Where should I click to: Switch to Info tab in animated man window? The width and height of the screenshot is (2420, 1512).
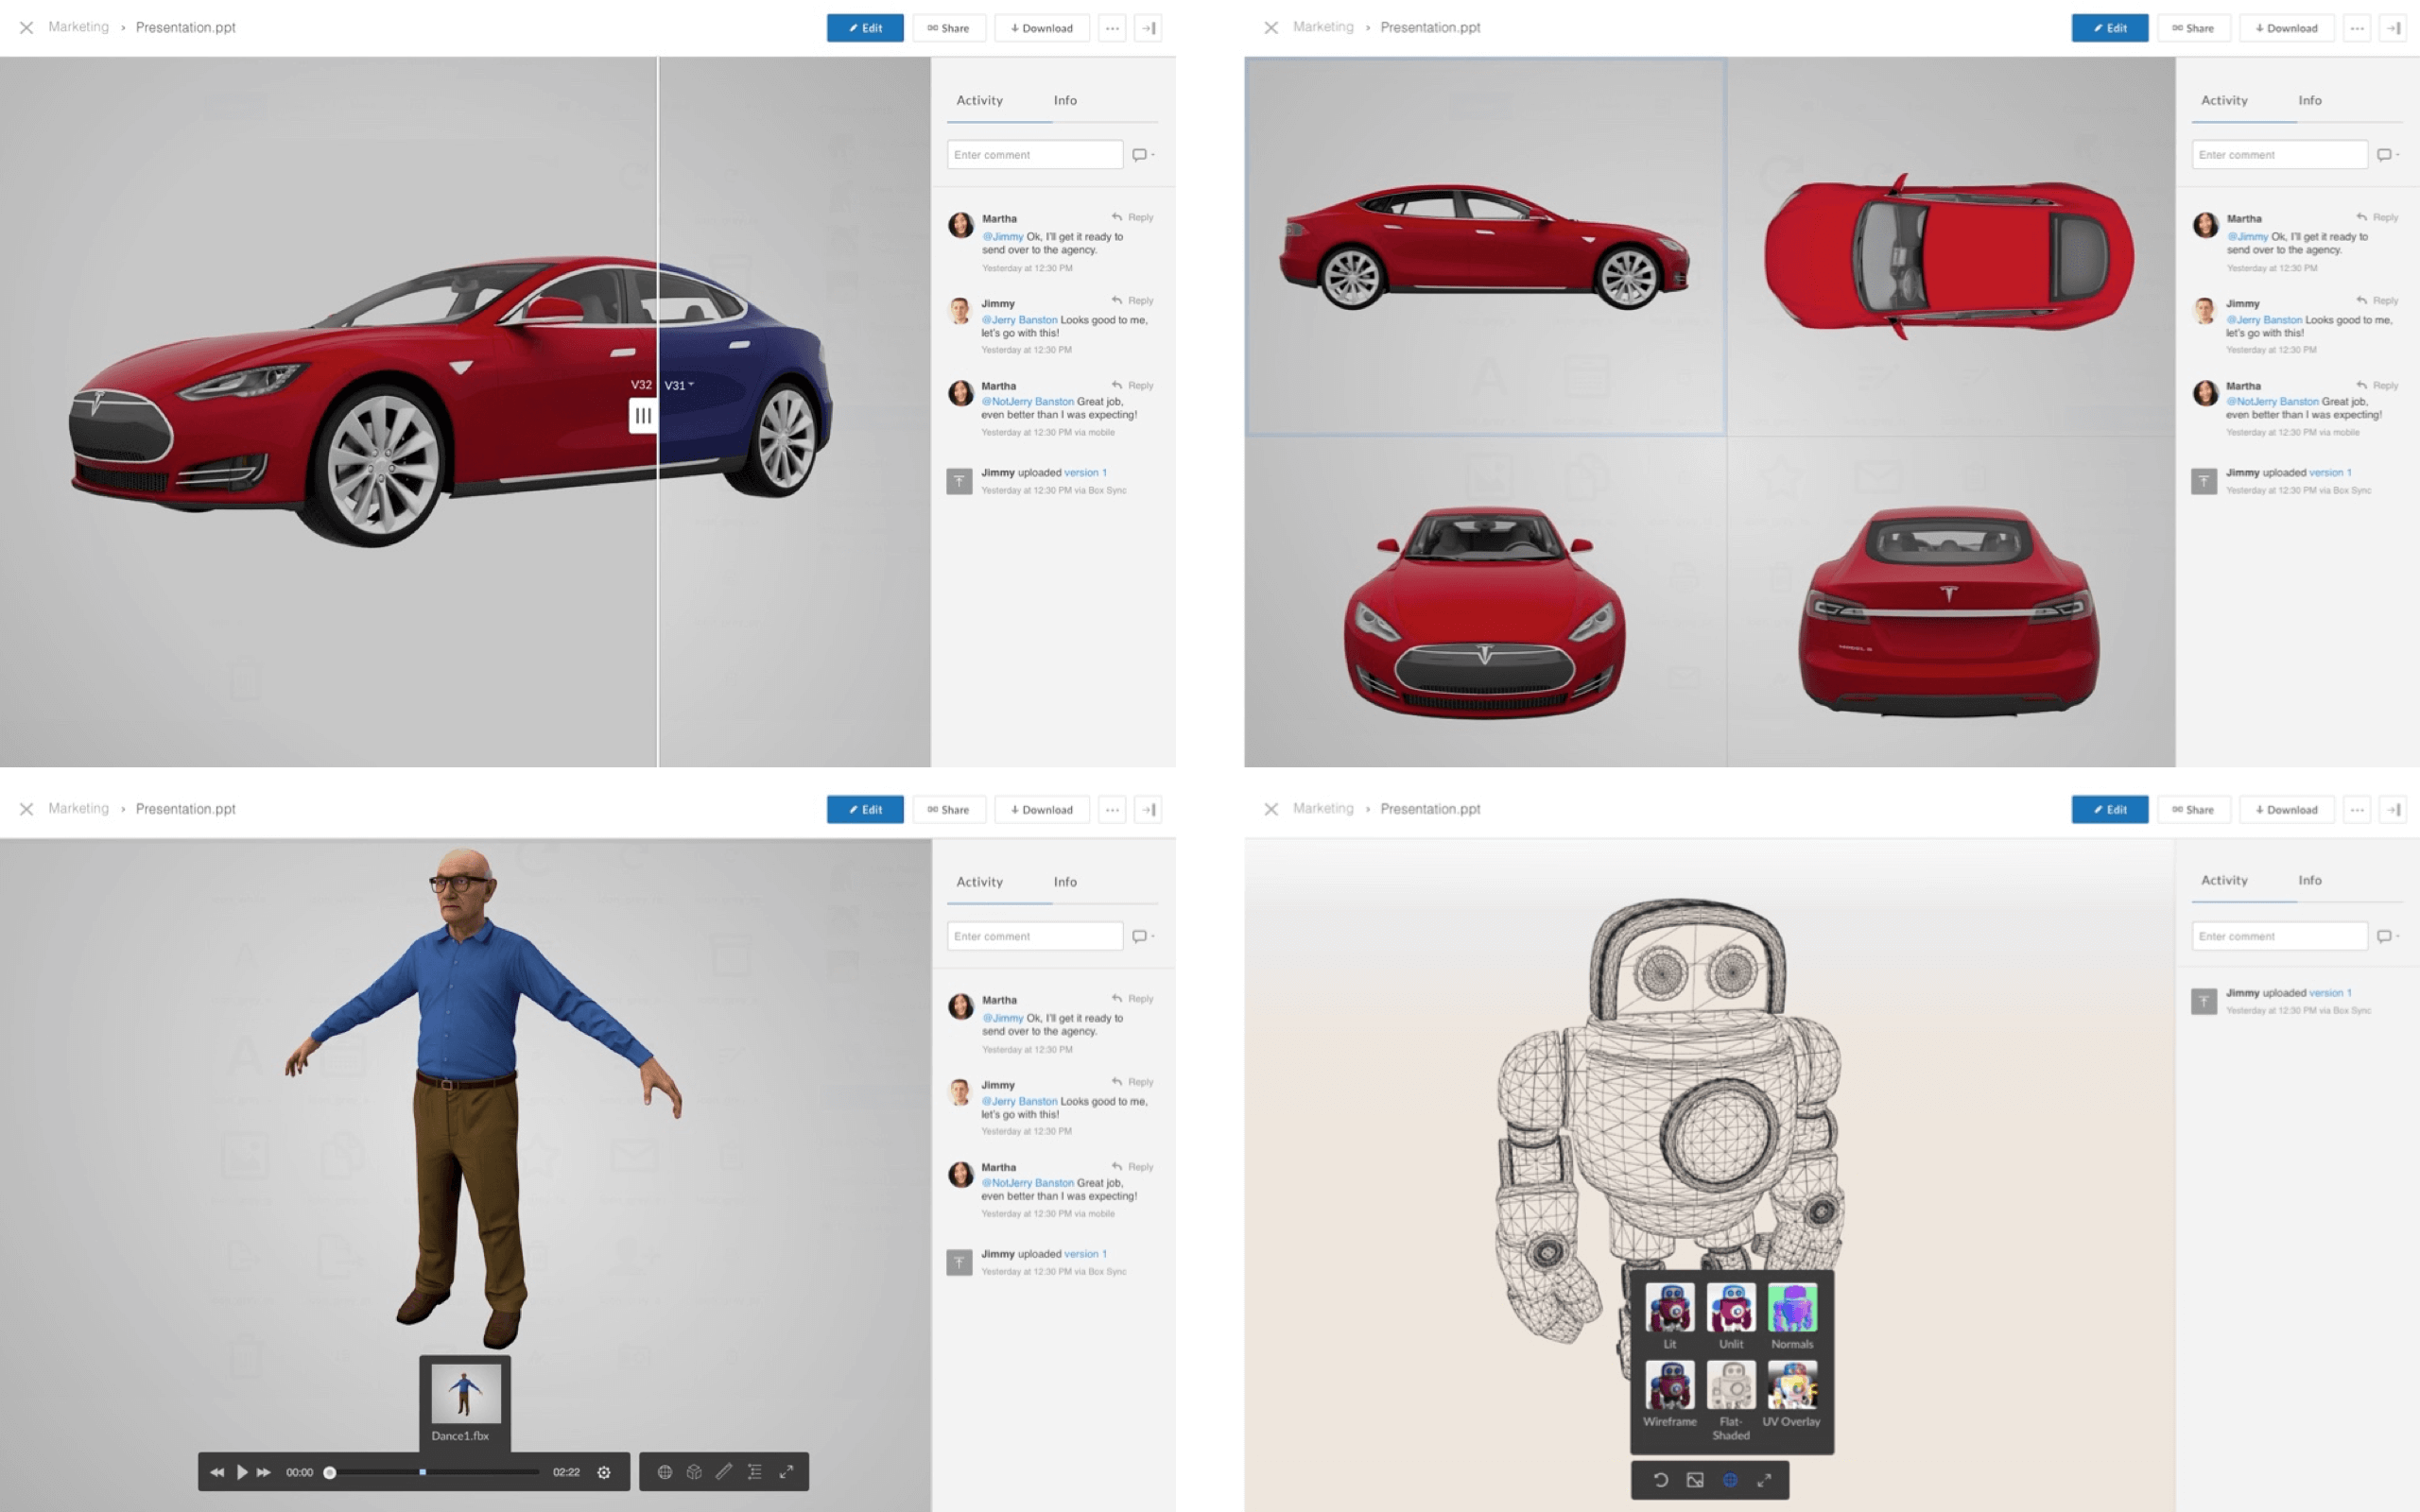(x=1065, y=882)
